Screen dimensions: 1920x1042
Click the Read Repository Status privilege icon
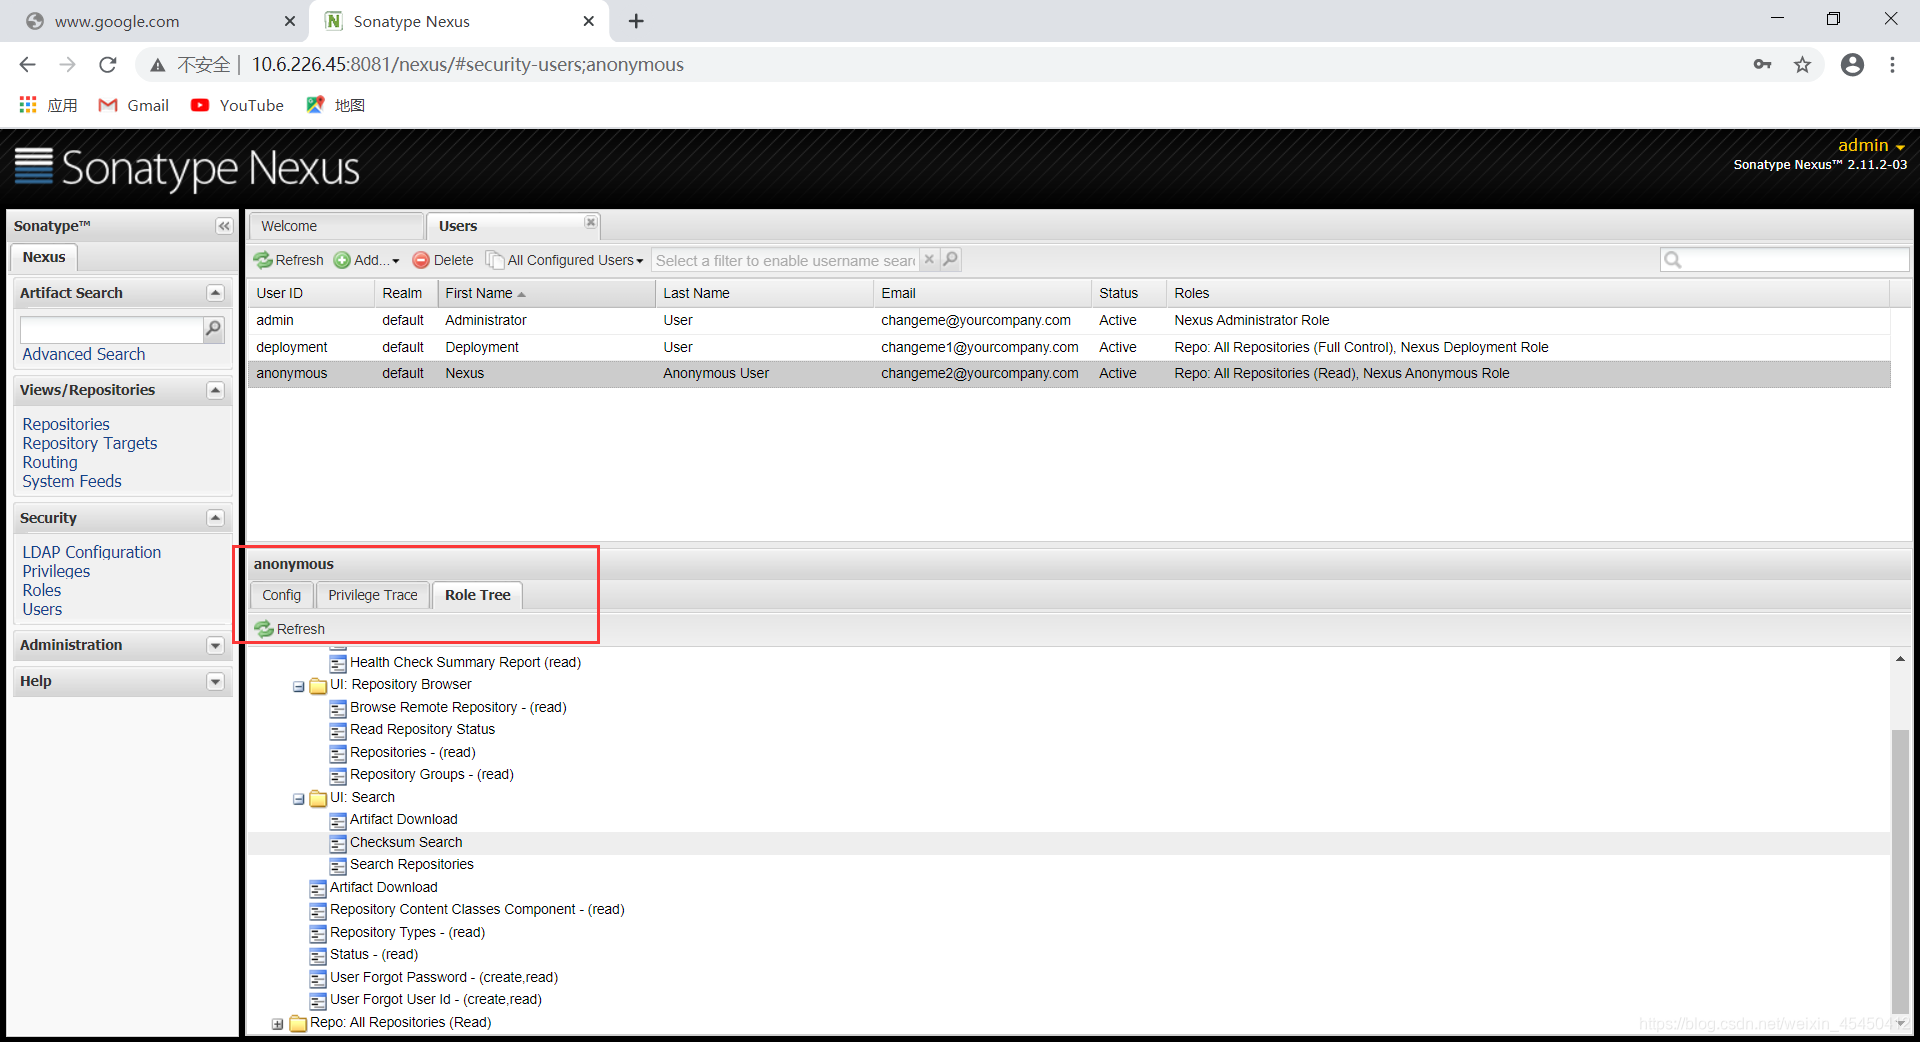coord(338,730)
